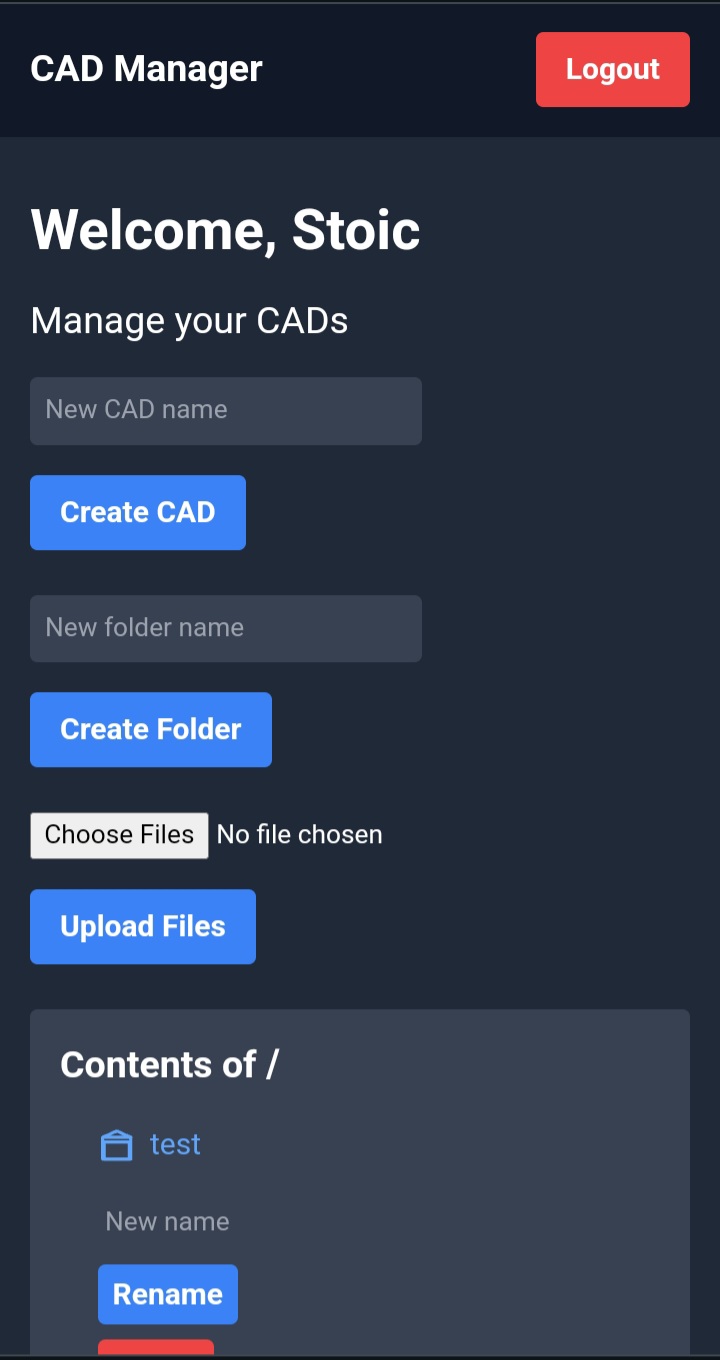Click the Welcome, Stoic heading

(x=225, y=230)
